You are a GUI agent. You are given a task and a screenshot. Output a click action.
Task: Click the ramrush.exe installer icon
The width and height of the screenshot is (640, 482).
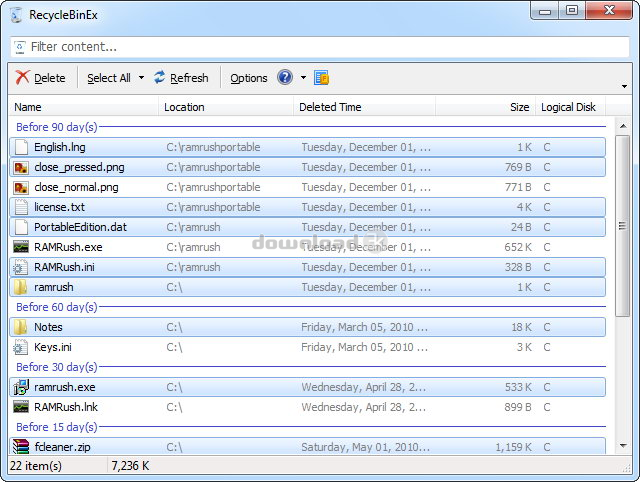click(21, 387)
